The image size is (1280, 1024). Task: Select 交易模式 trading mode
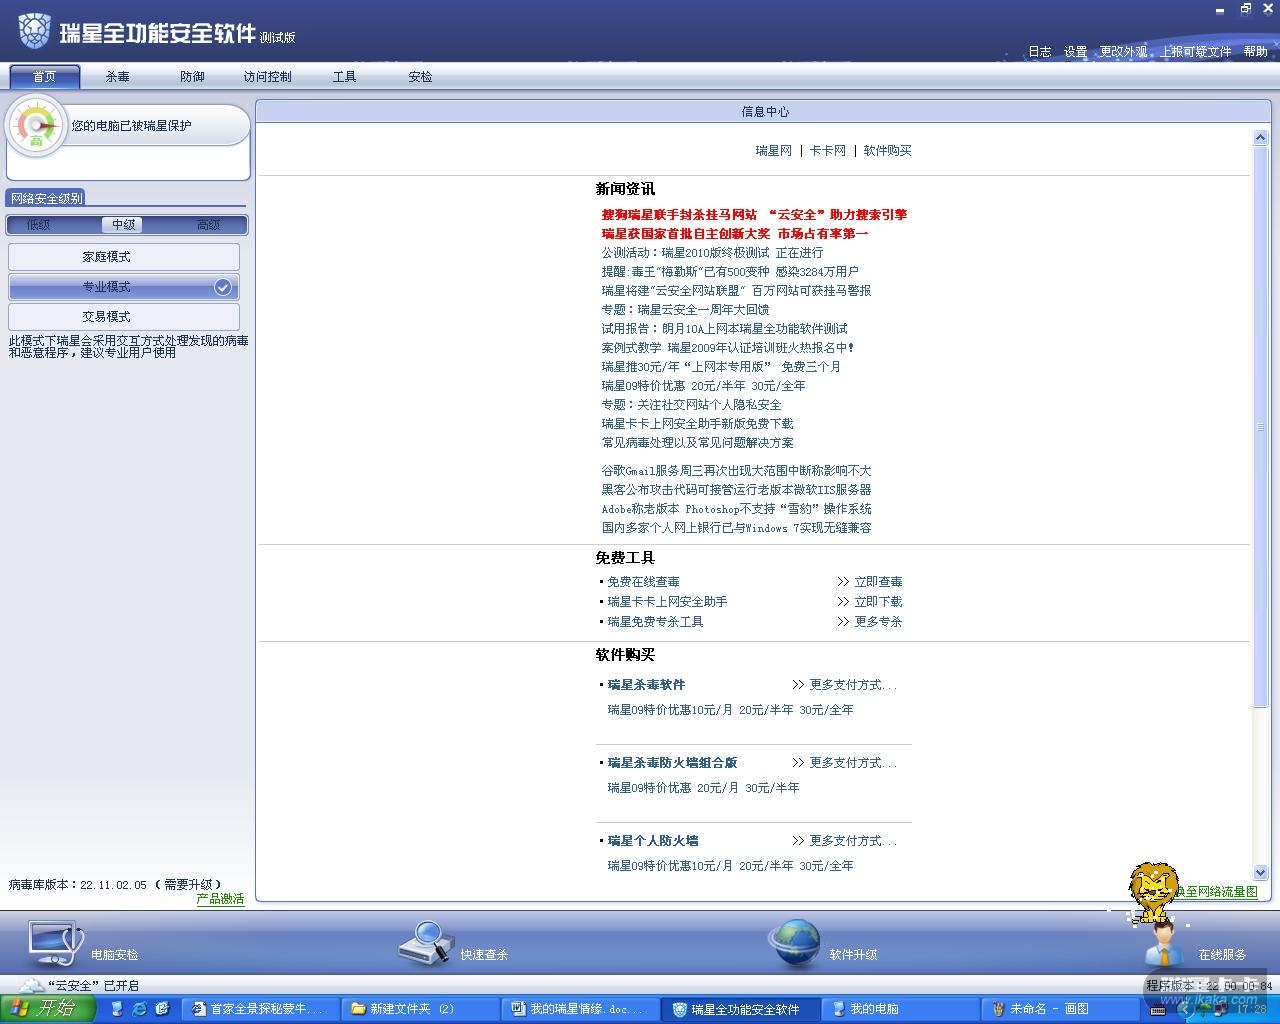(x=124, y=316)
